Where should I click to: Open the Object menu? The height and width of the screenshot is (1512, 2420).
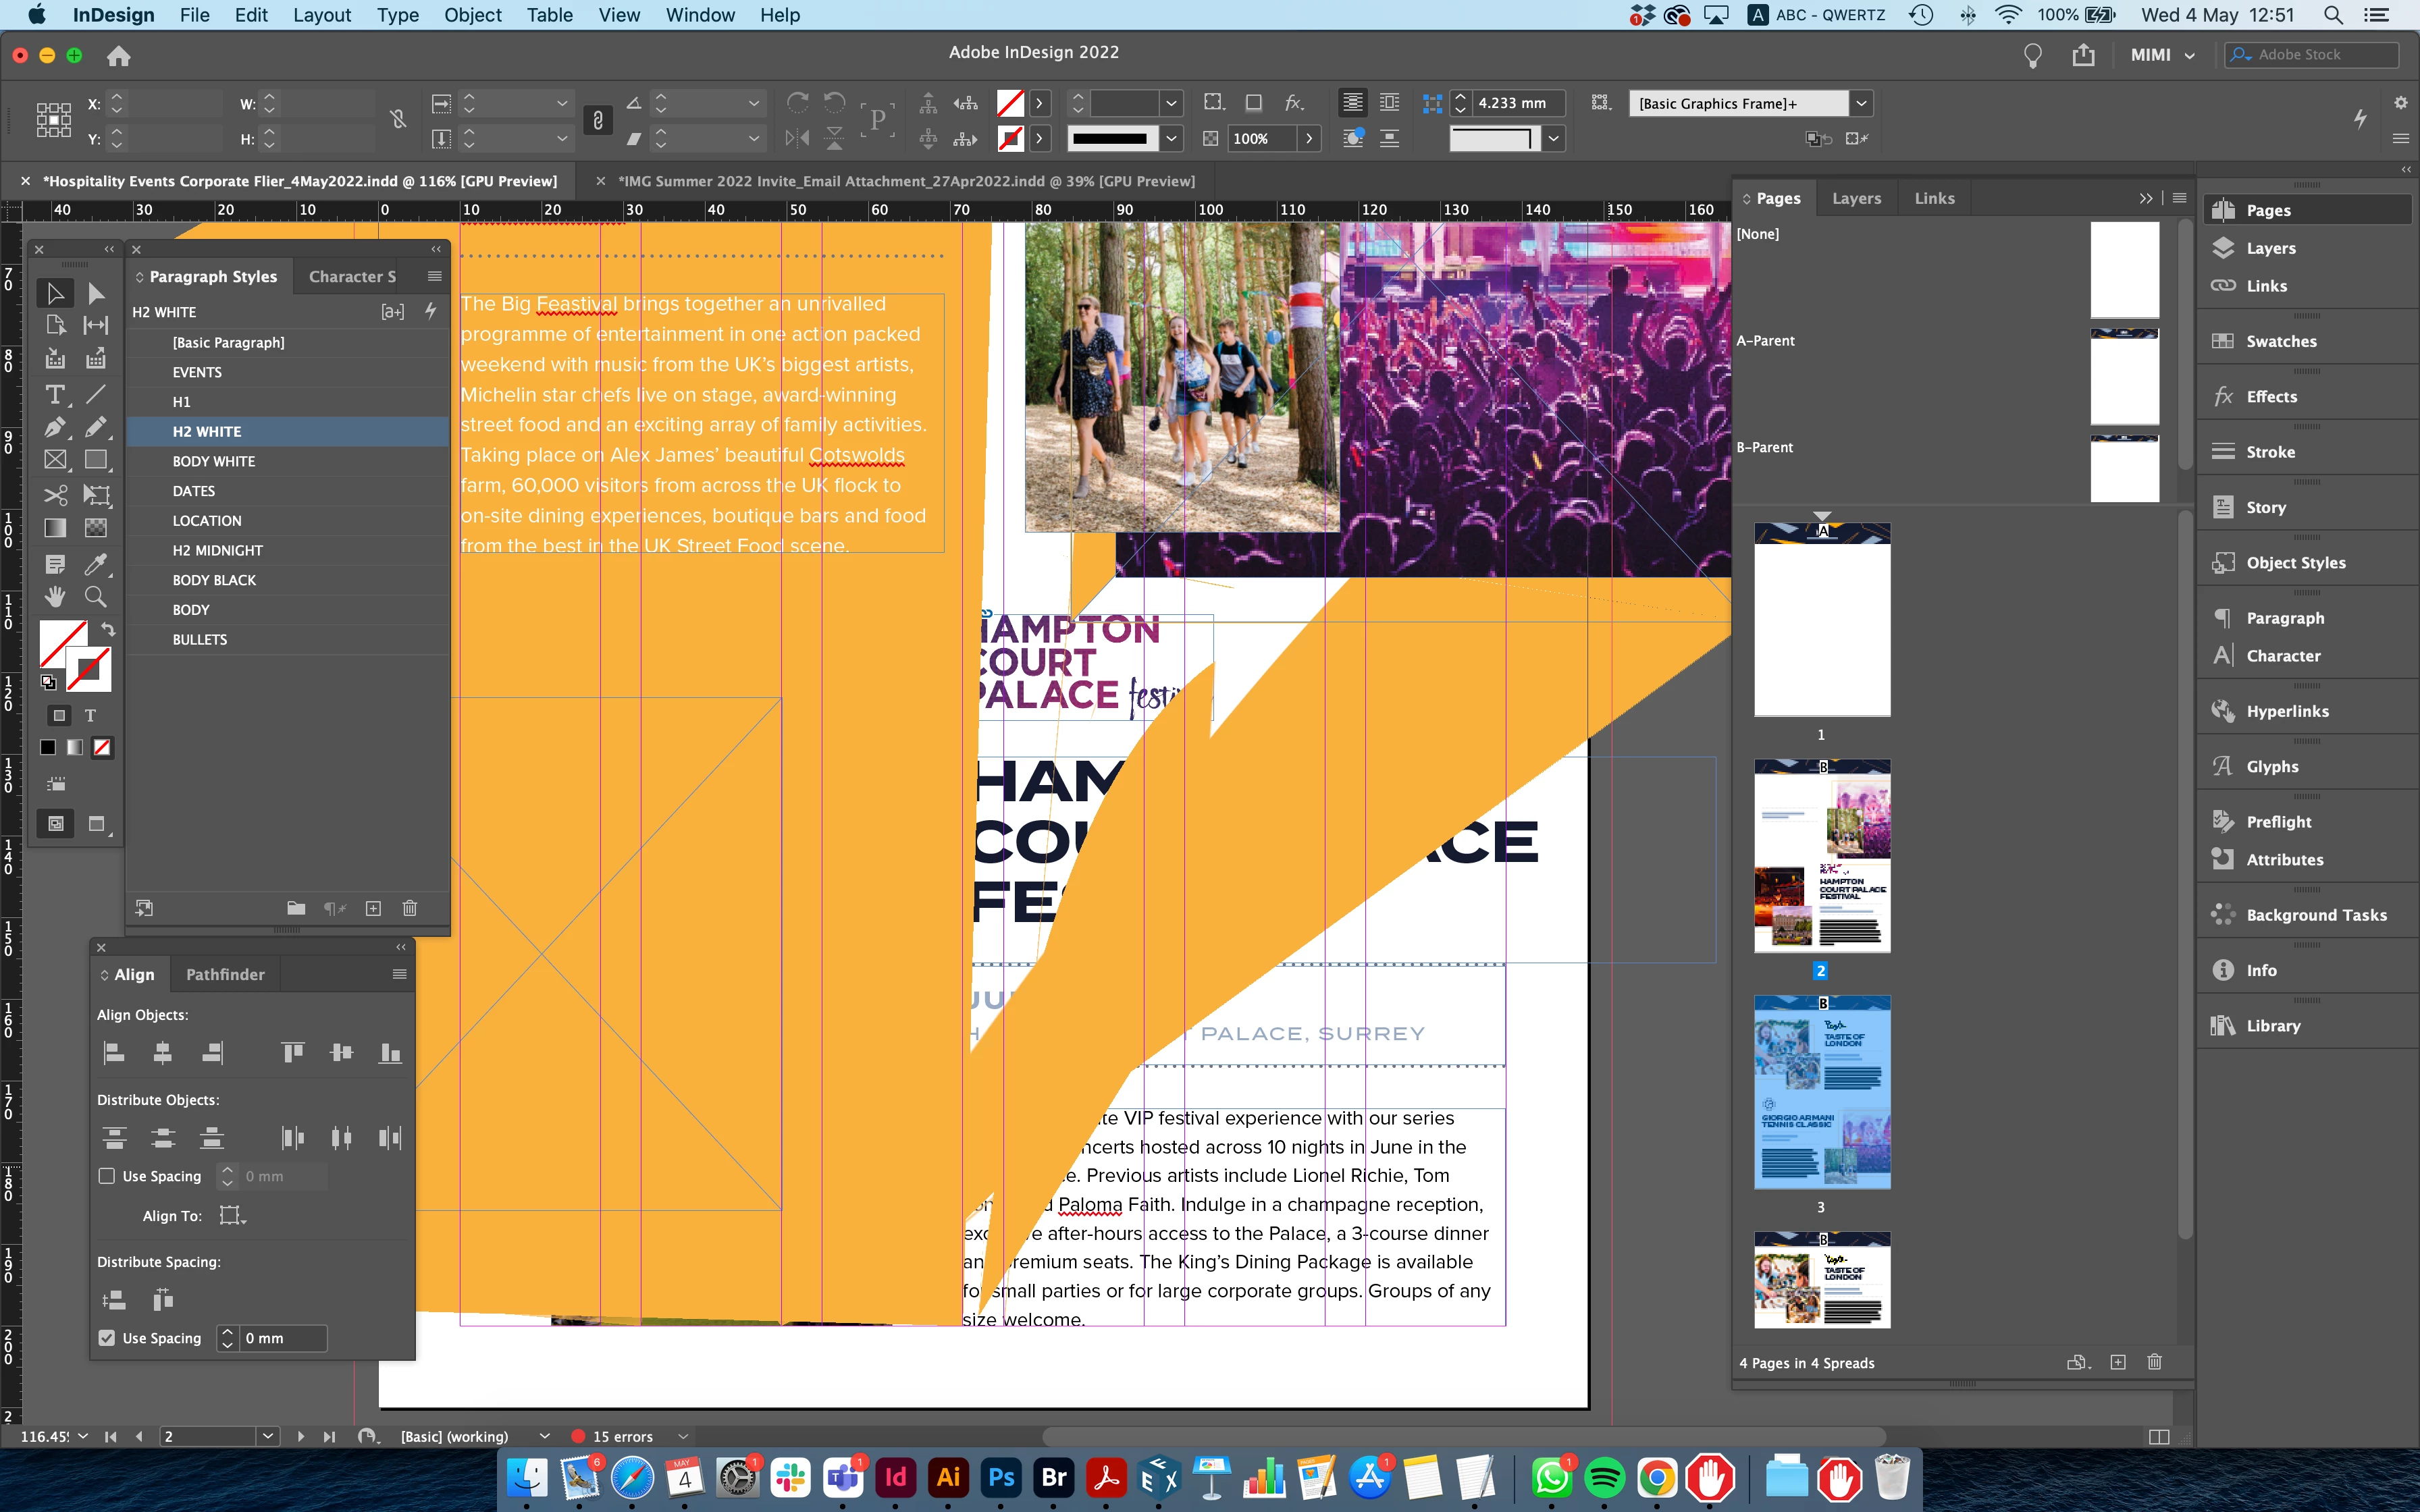(472, 15)
